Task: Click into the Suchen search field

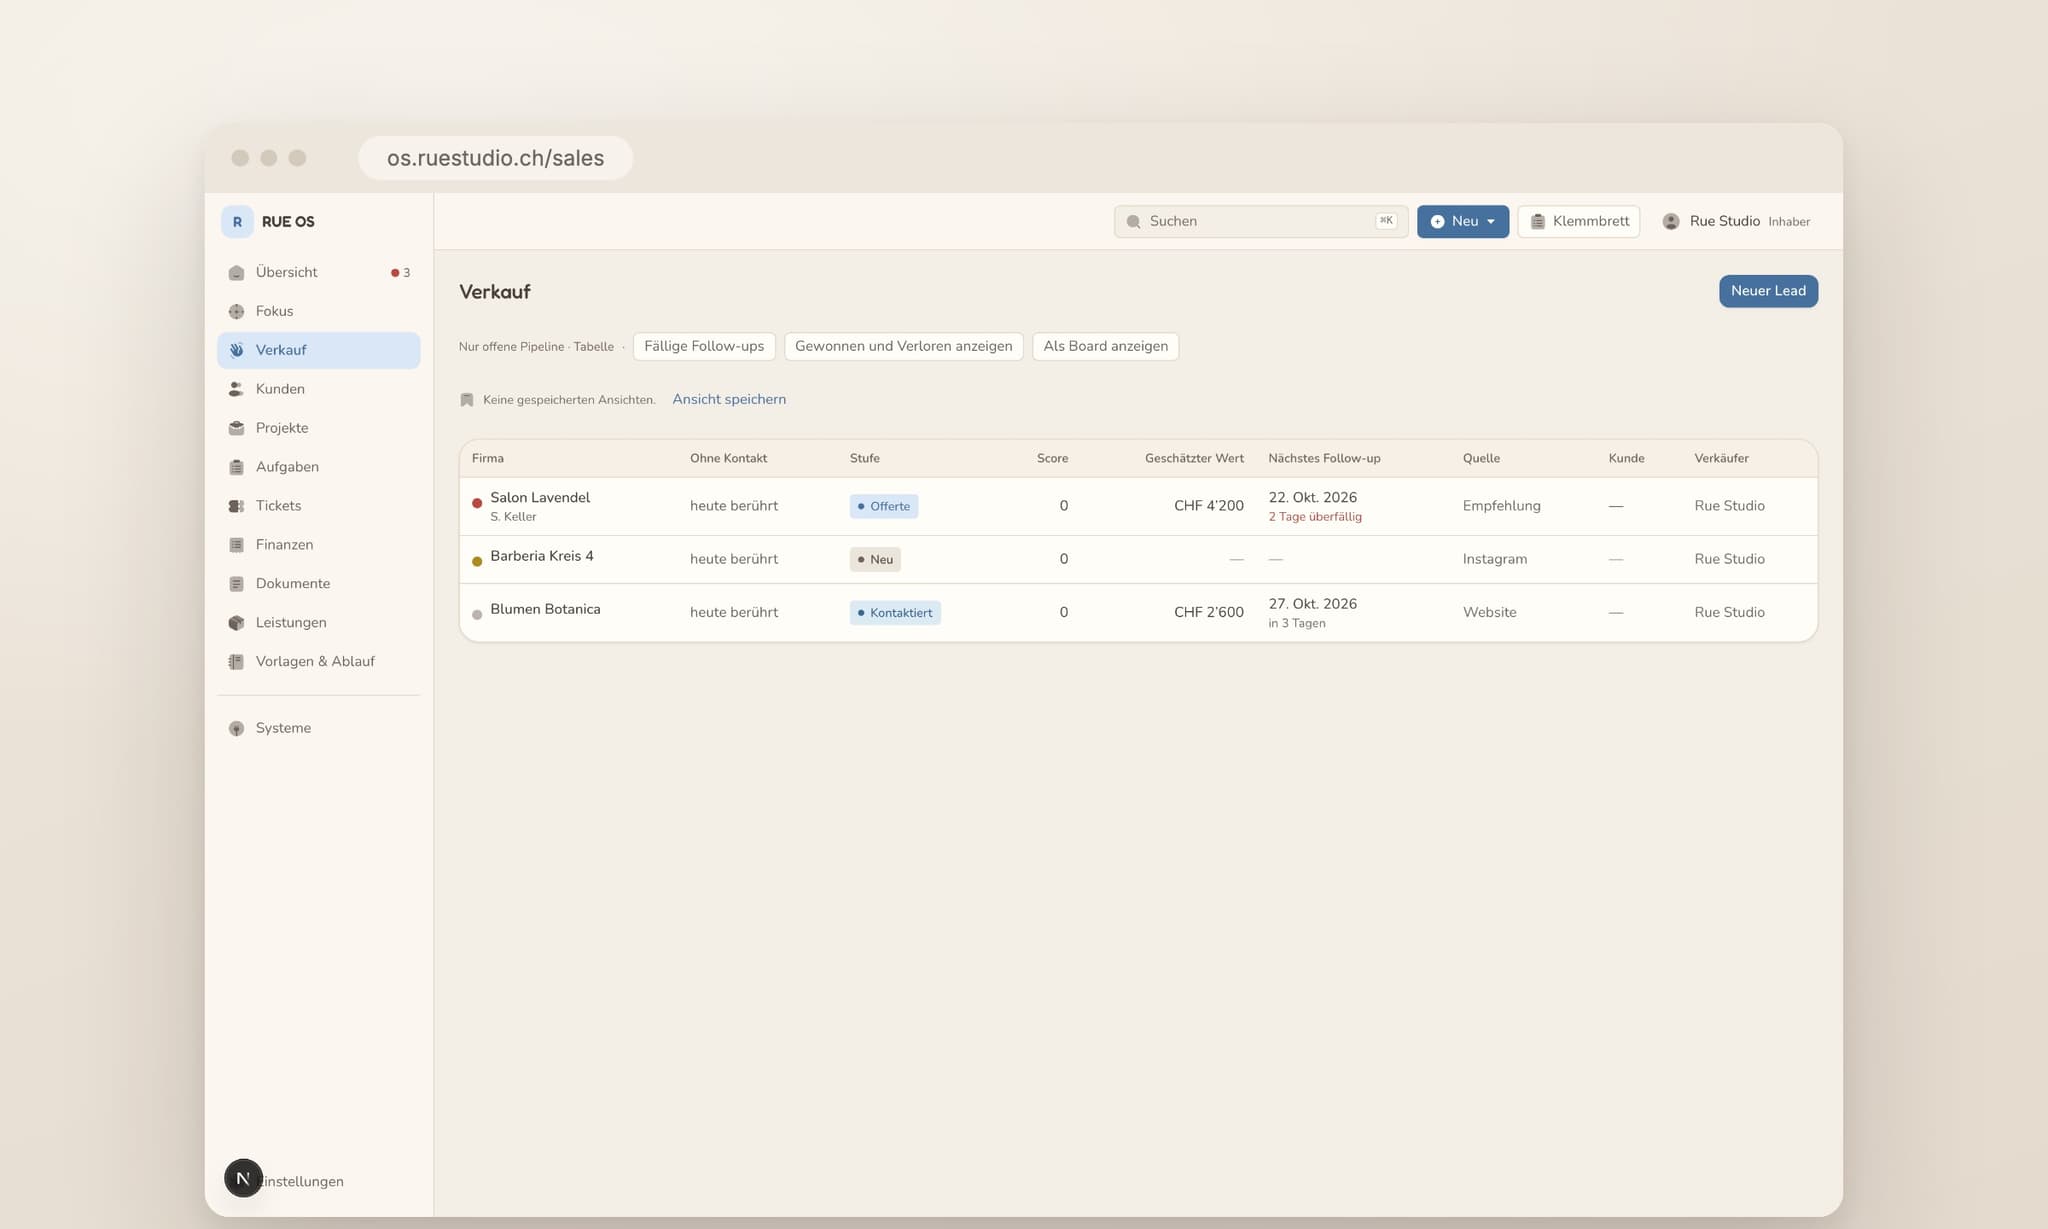Action: click(1261, 222)
